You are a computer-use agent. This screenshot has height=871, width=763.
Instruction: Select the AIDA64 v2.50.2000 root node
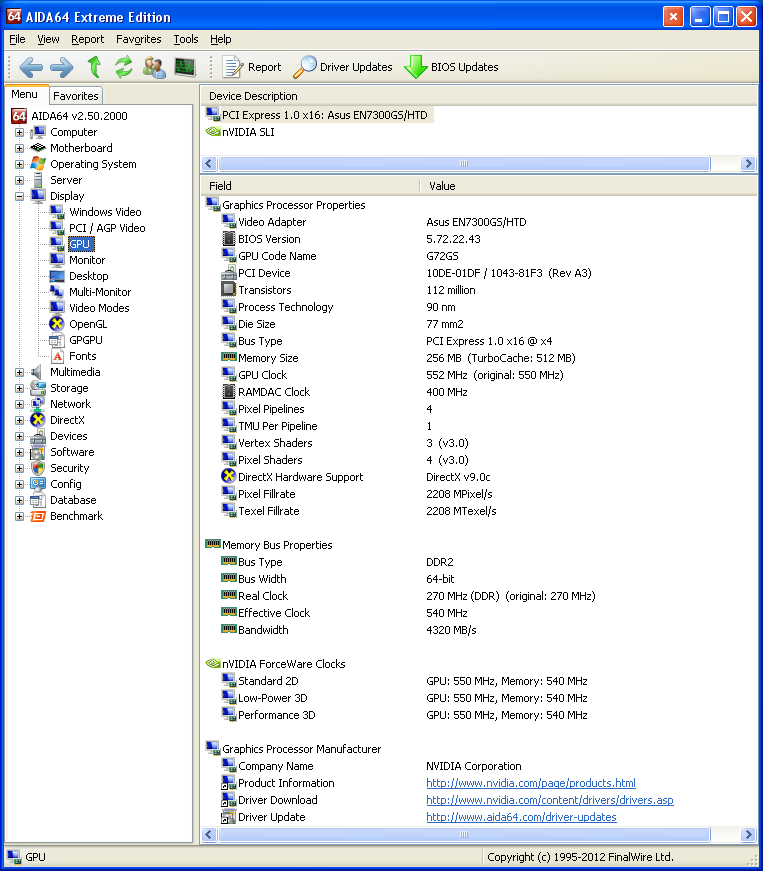pos(79,116)
